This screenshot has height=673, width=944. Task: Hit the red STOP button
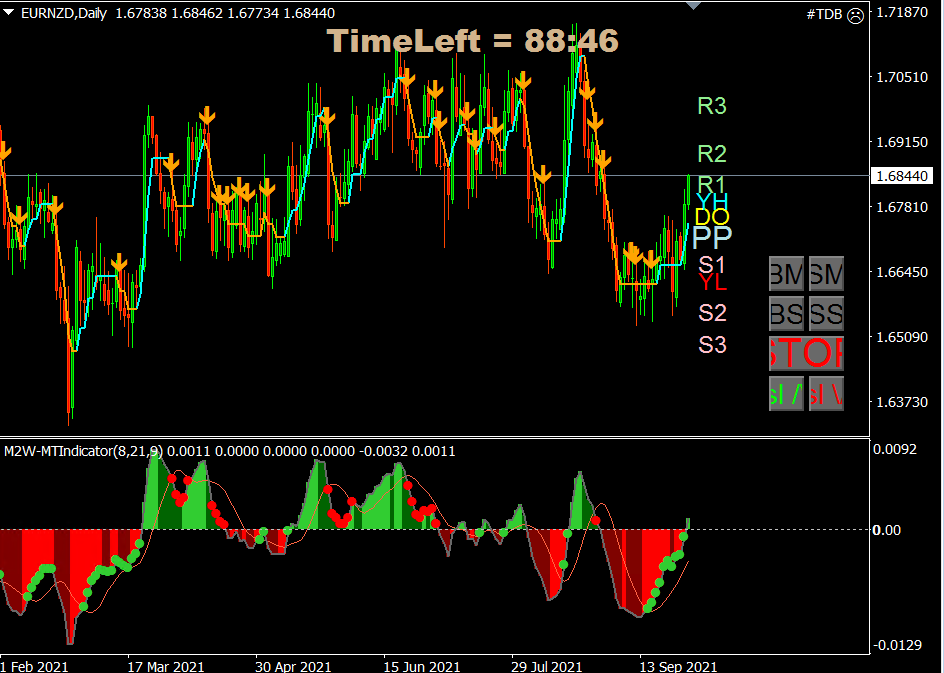coord(806,355)
